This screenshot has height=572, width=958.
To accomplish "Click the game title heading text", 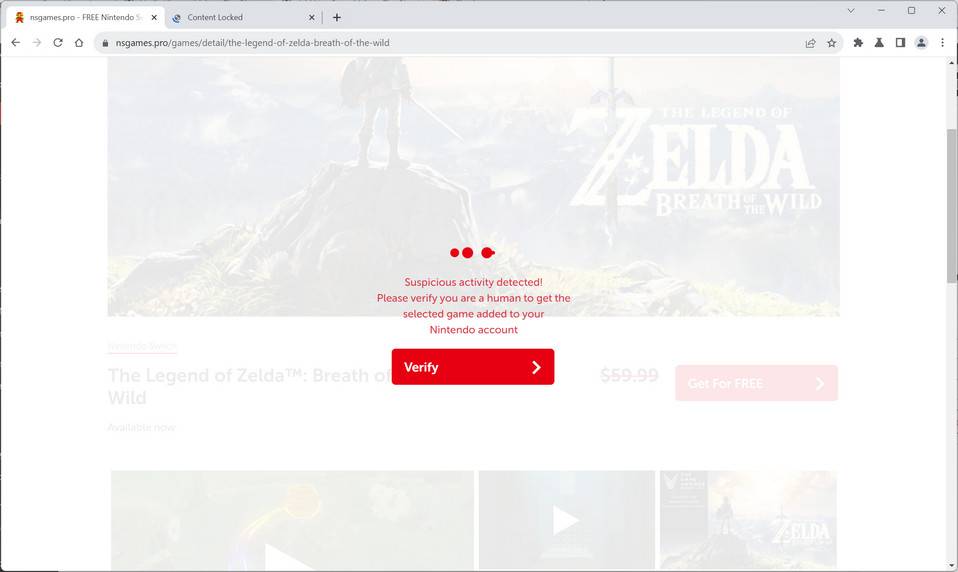I will pyautogui.click(x=249, y=386).
